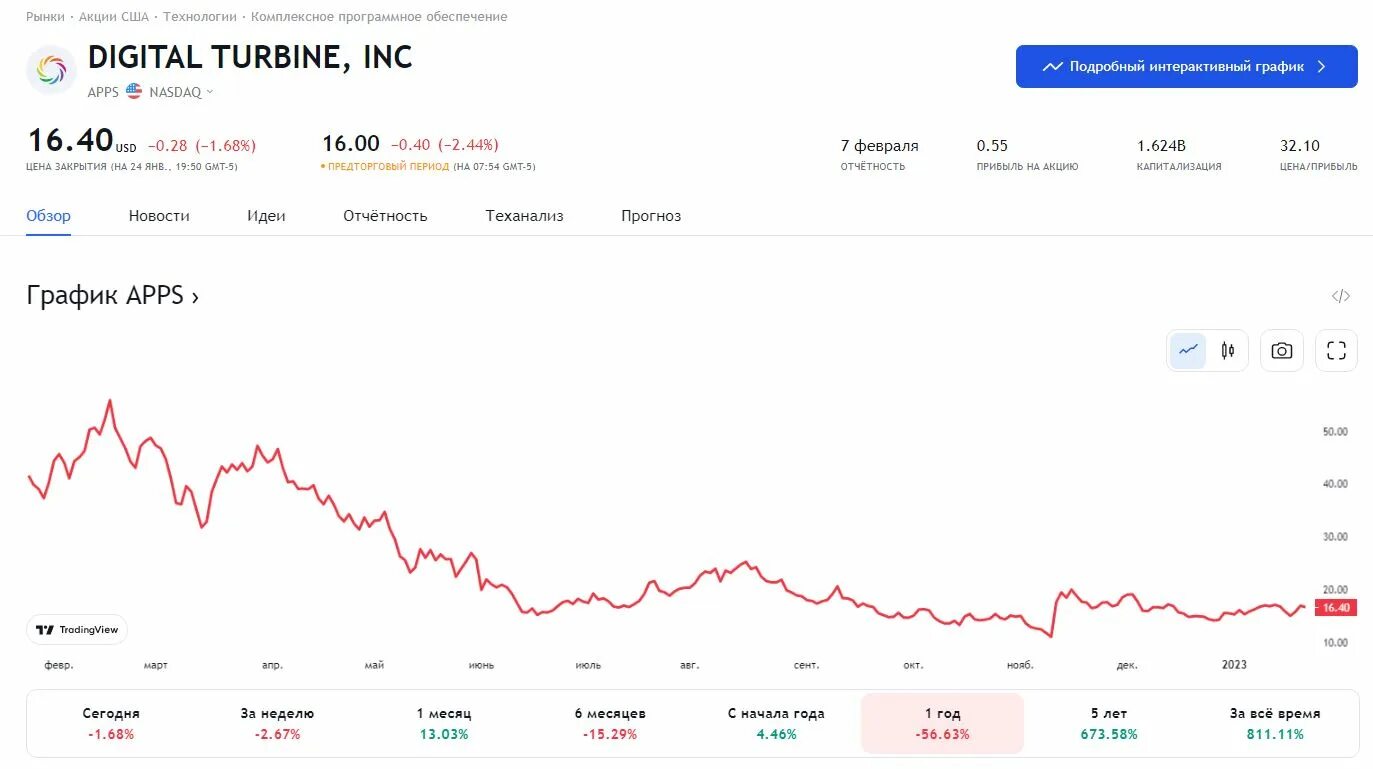Select the За неделю time range
1373x769 pixels.
[x=277, y=723]
